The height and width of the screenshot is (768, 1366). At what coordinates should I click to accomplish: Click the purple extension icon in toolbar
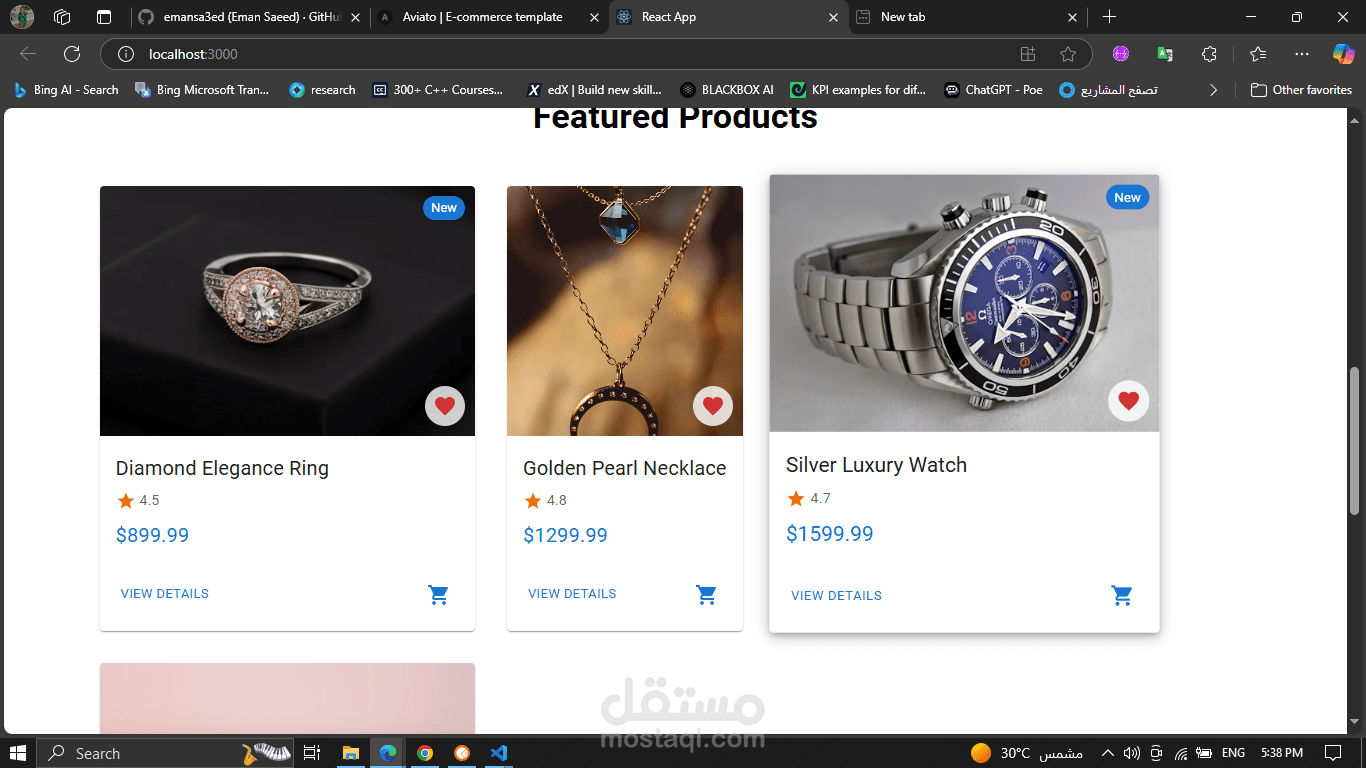coord(1121,54)
